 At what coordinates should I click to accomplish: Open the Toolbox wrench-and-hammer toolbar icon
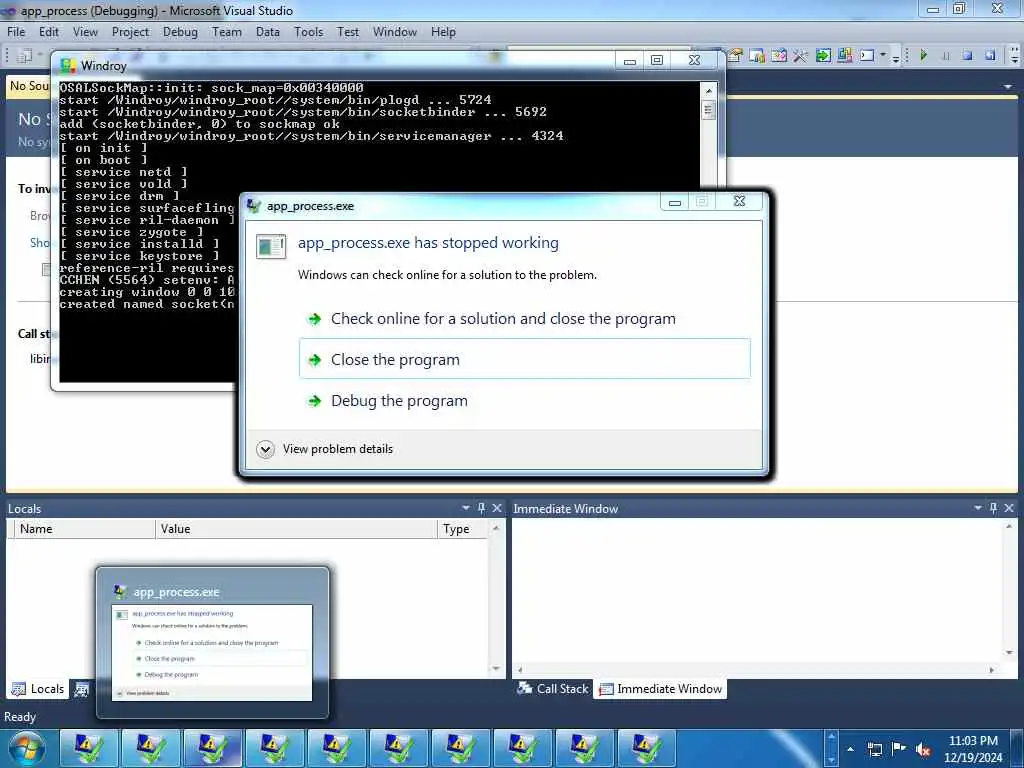click(x=801, y=56)
